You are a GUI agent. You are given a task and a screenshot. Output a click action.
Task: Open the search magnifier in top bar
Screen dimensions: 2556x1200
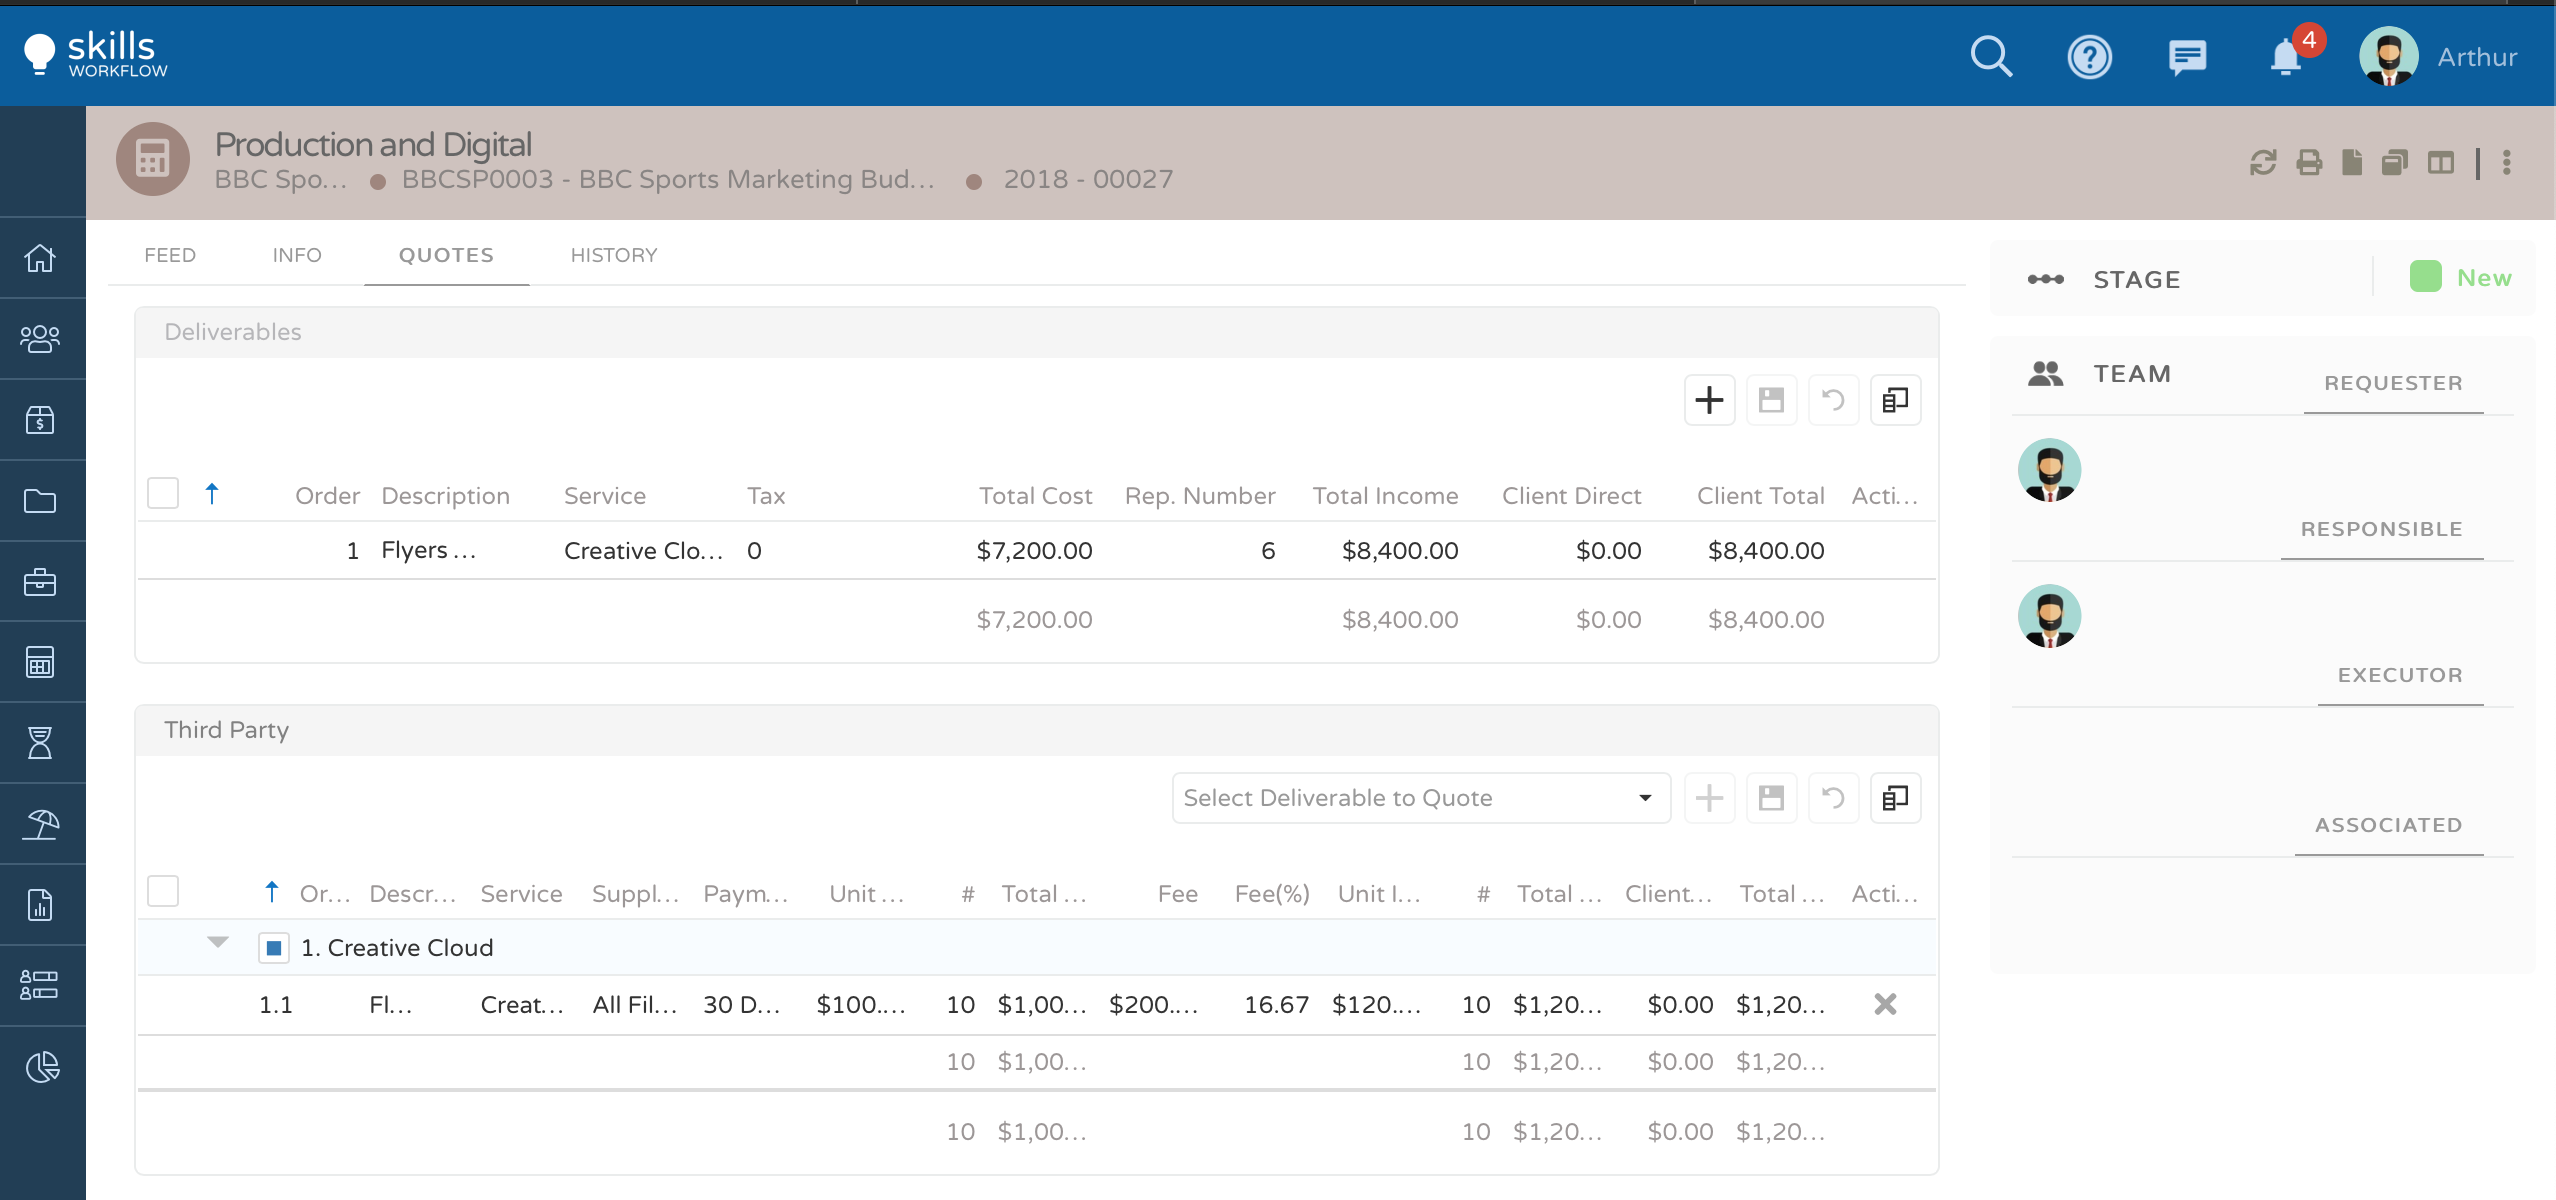(1991, 57)
